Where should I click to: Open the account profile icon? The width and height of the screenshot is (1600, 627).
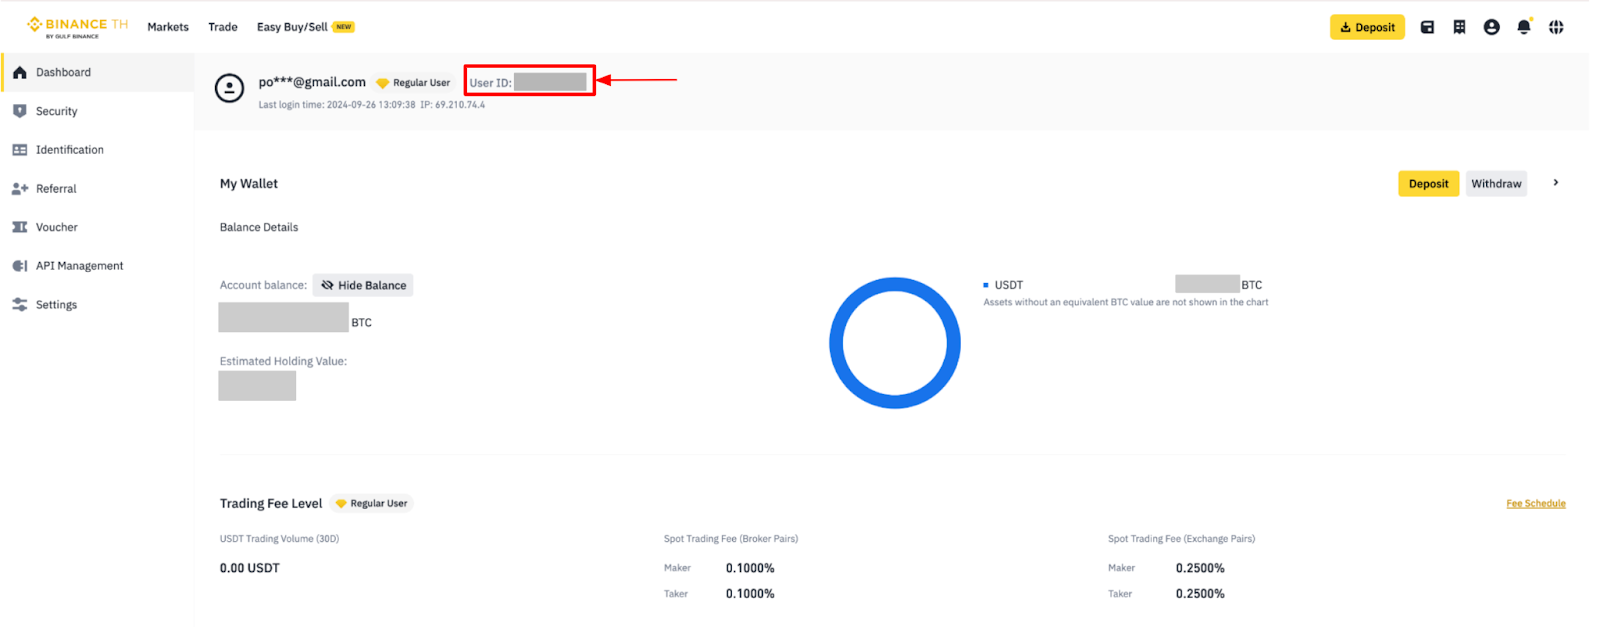point(1491,27)
